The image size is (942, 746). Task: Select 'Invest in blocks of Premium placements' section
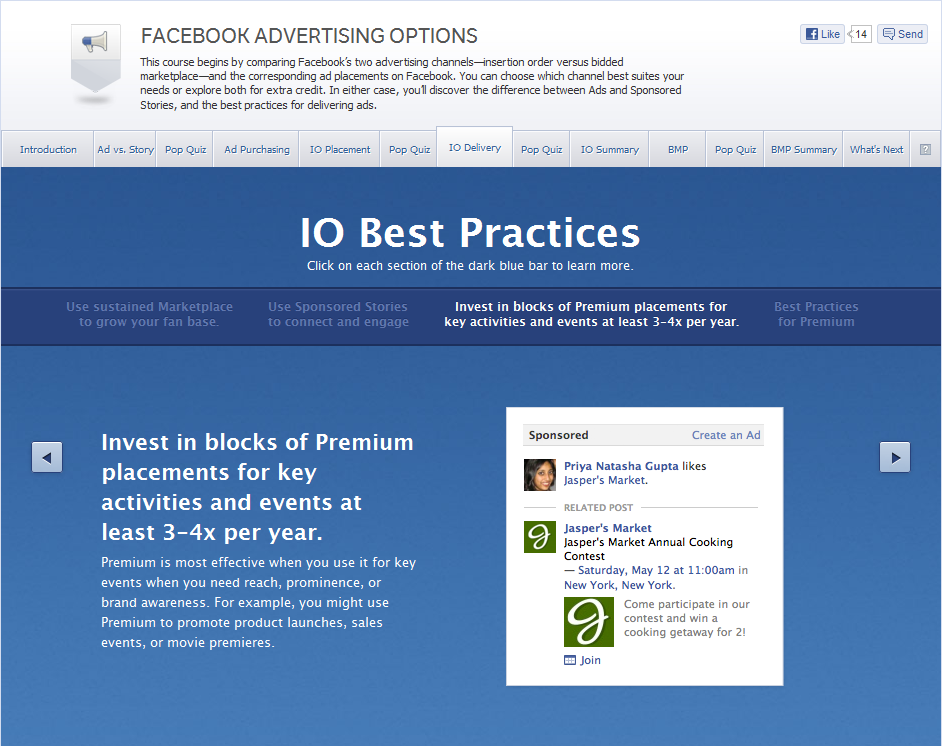point(592,314)
